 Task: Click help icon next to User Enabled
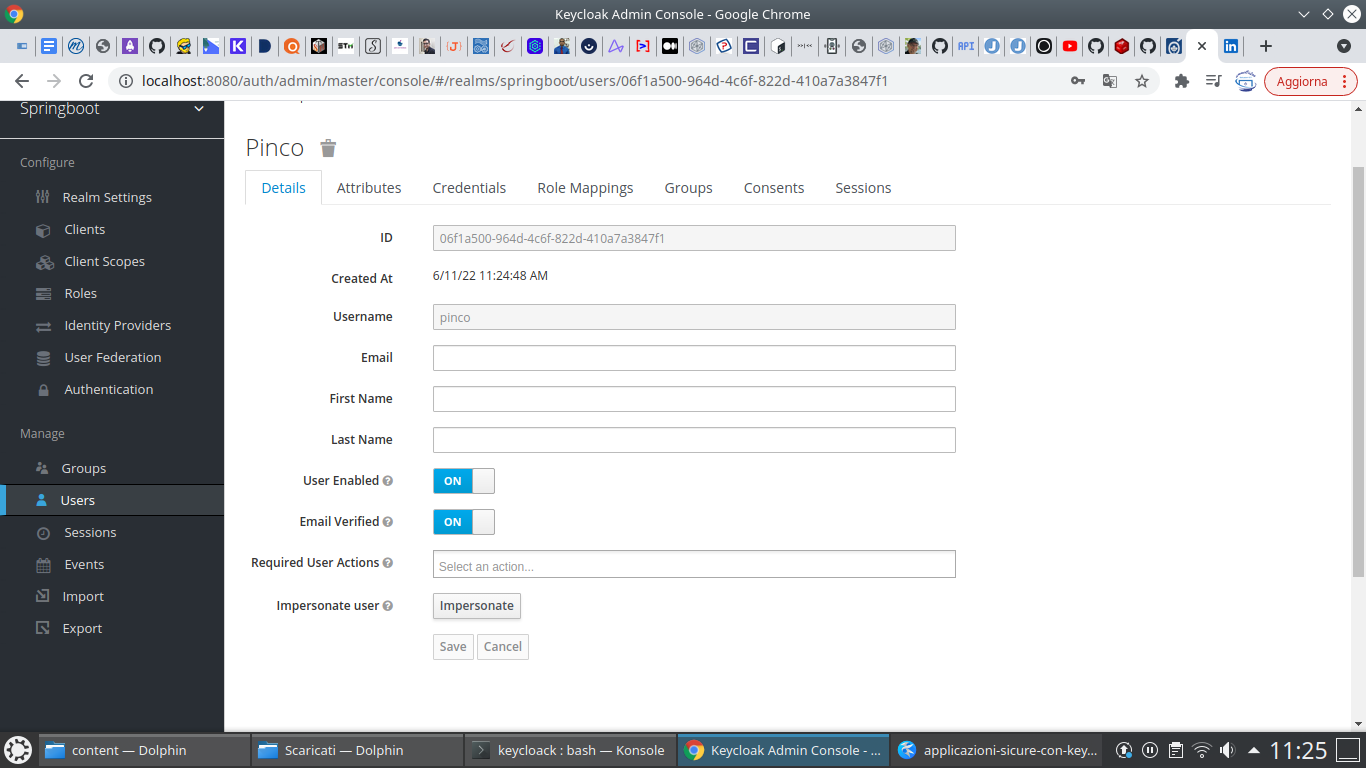pos(388,481)
